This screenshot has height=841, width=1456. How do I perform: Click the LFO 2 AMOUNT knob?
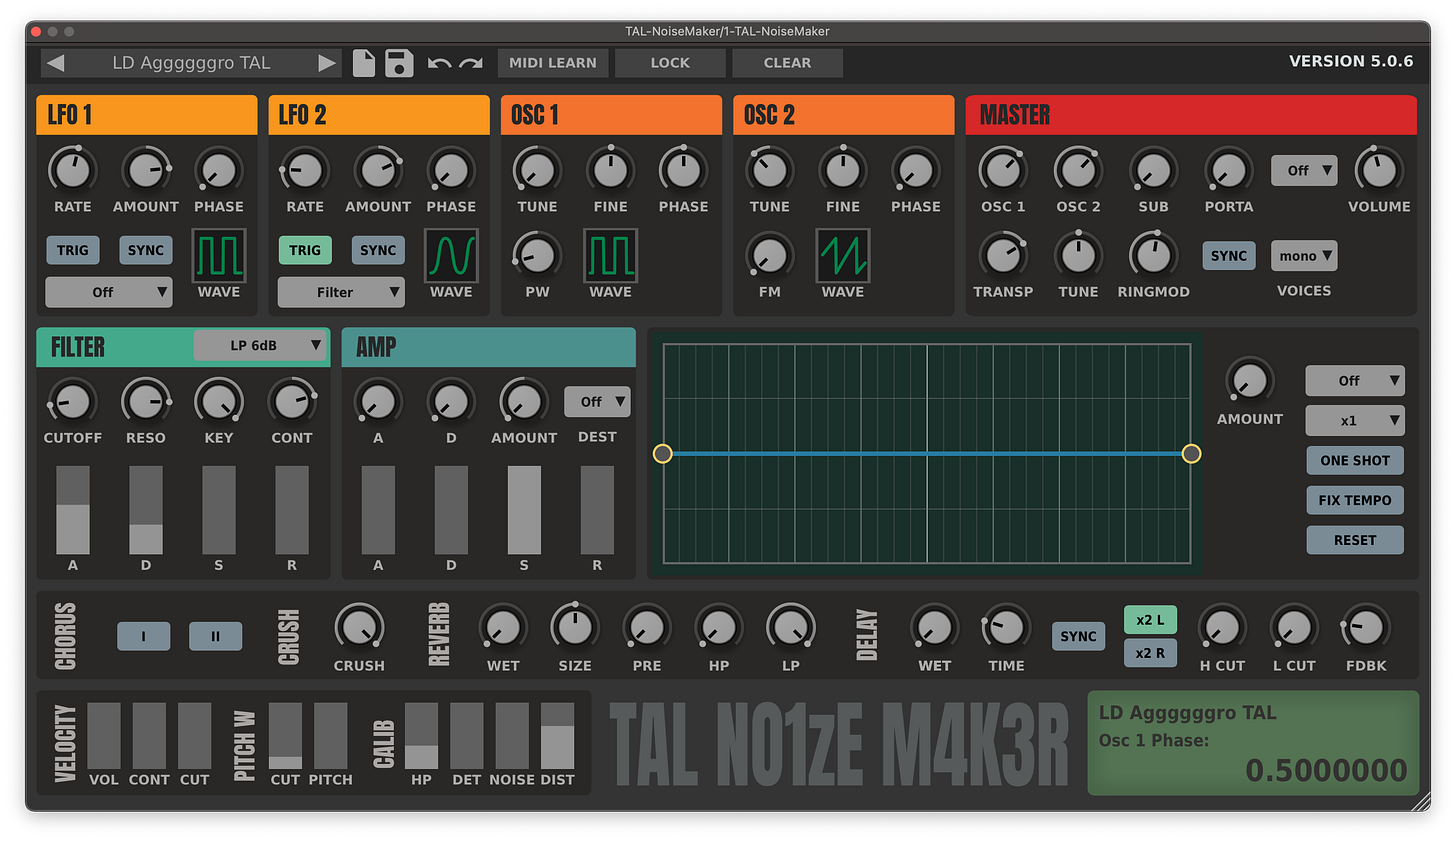point(378,170)
